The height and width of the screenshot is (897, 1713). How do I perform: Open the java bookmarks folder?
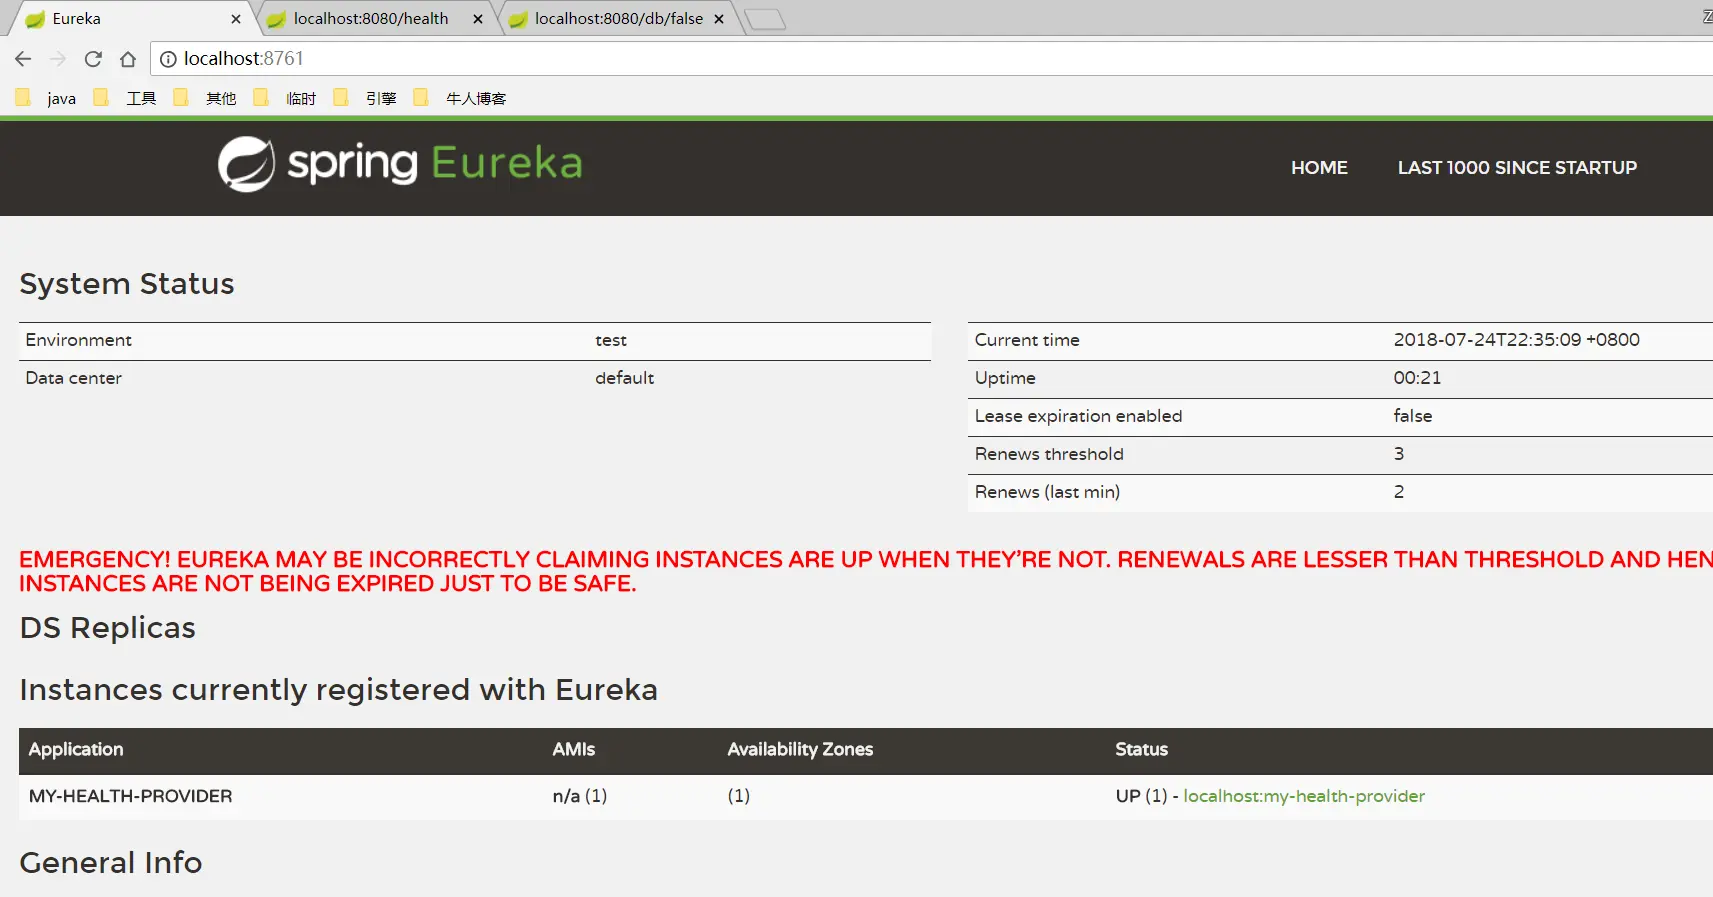point(47,98)
